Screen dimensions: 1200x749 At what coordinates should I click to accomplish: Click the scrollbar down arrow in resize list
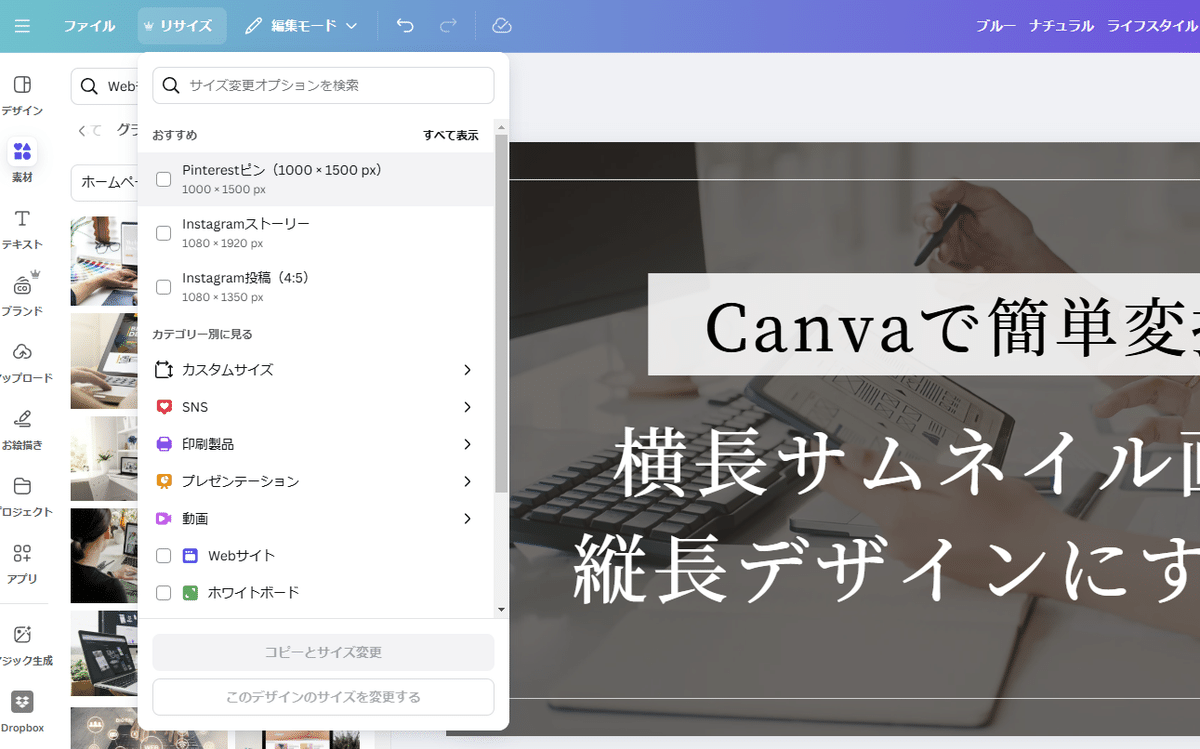(x=502, y=610)
